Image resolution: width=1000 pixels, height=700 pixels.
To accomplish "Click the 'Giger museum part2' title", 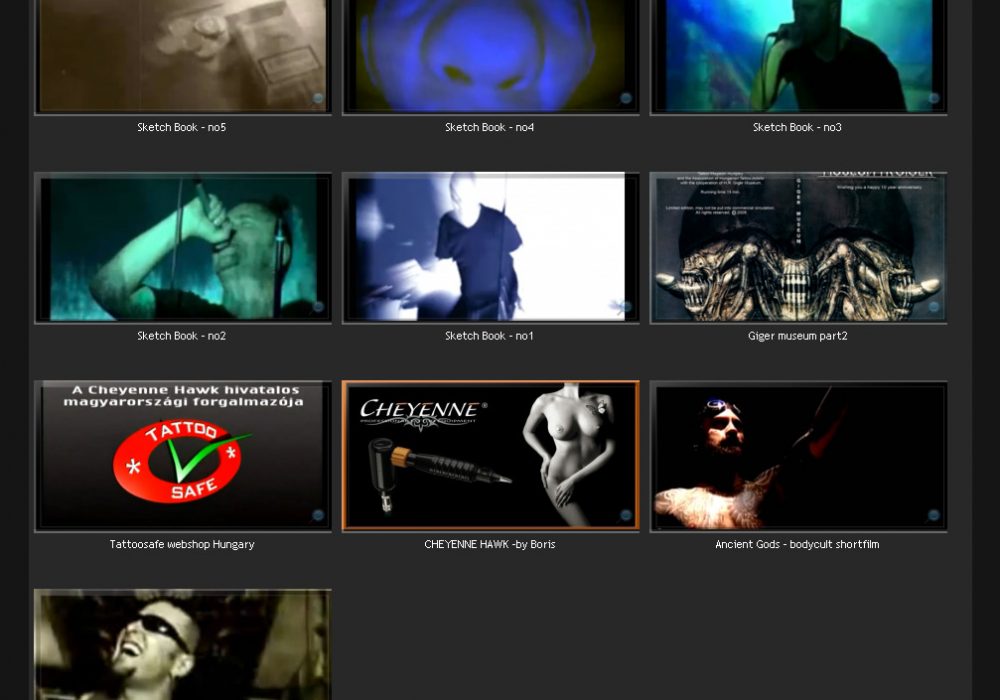I will (x=798, y=336).
